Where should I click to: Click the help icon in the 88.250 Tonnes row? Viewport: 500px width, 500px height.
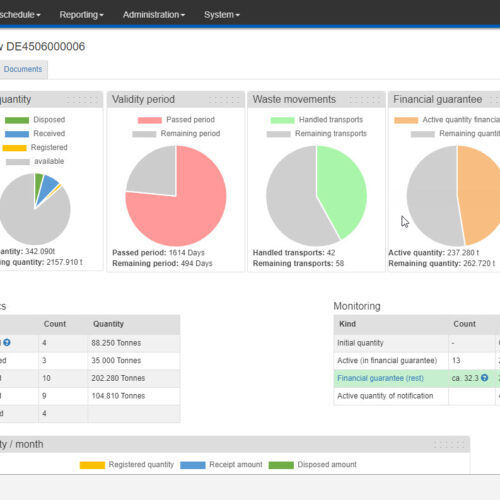(7, 342)
